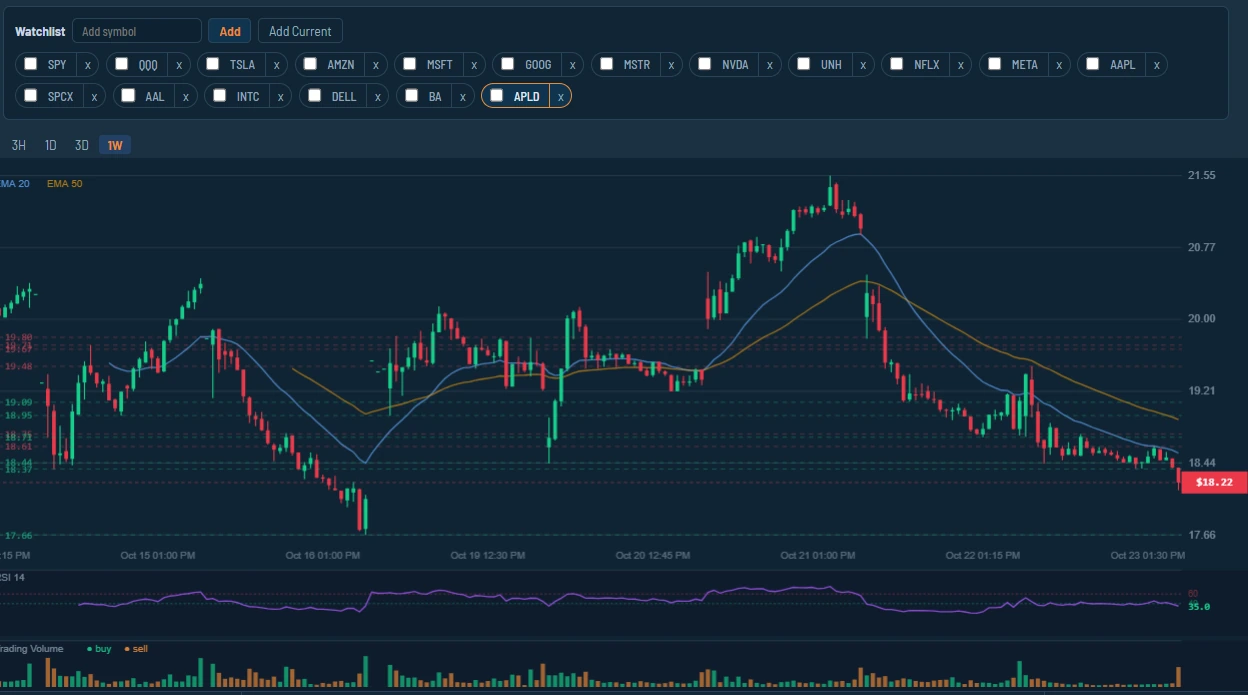Tick the SPCX watchlist checkbox

click(31, 96)
